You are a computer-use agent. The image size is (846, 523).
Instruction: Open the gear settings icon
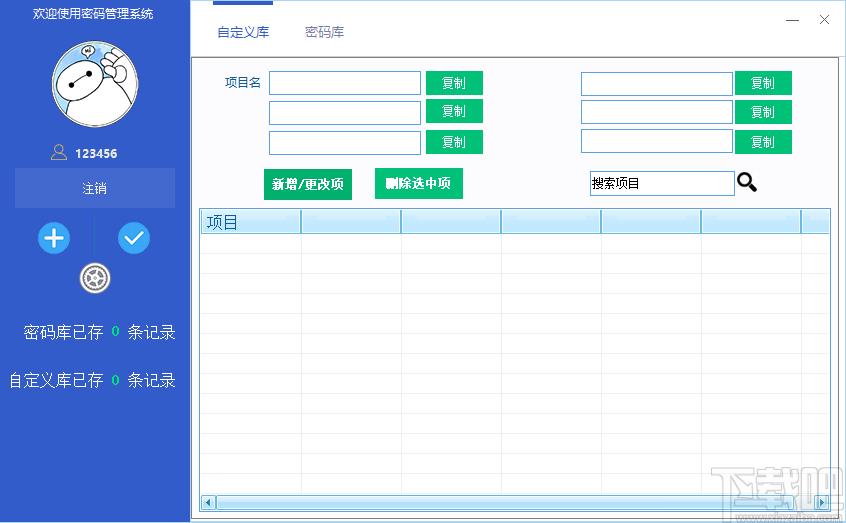coord(95,279)
